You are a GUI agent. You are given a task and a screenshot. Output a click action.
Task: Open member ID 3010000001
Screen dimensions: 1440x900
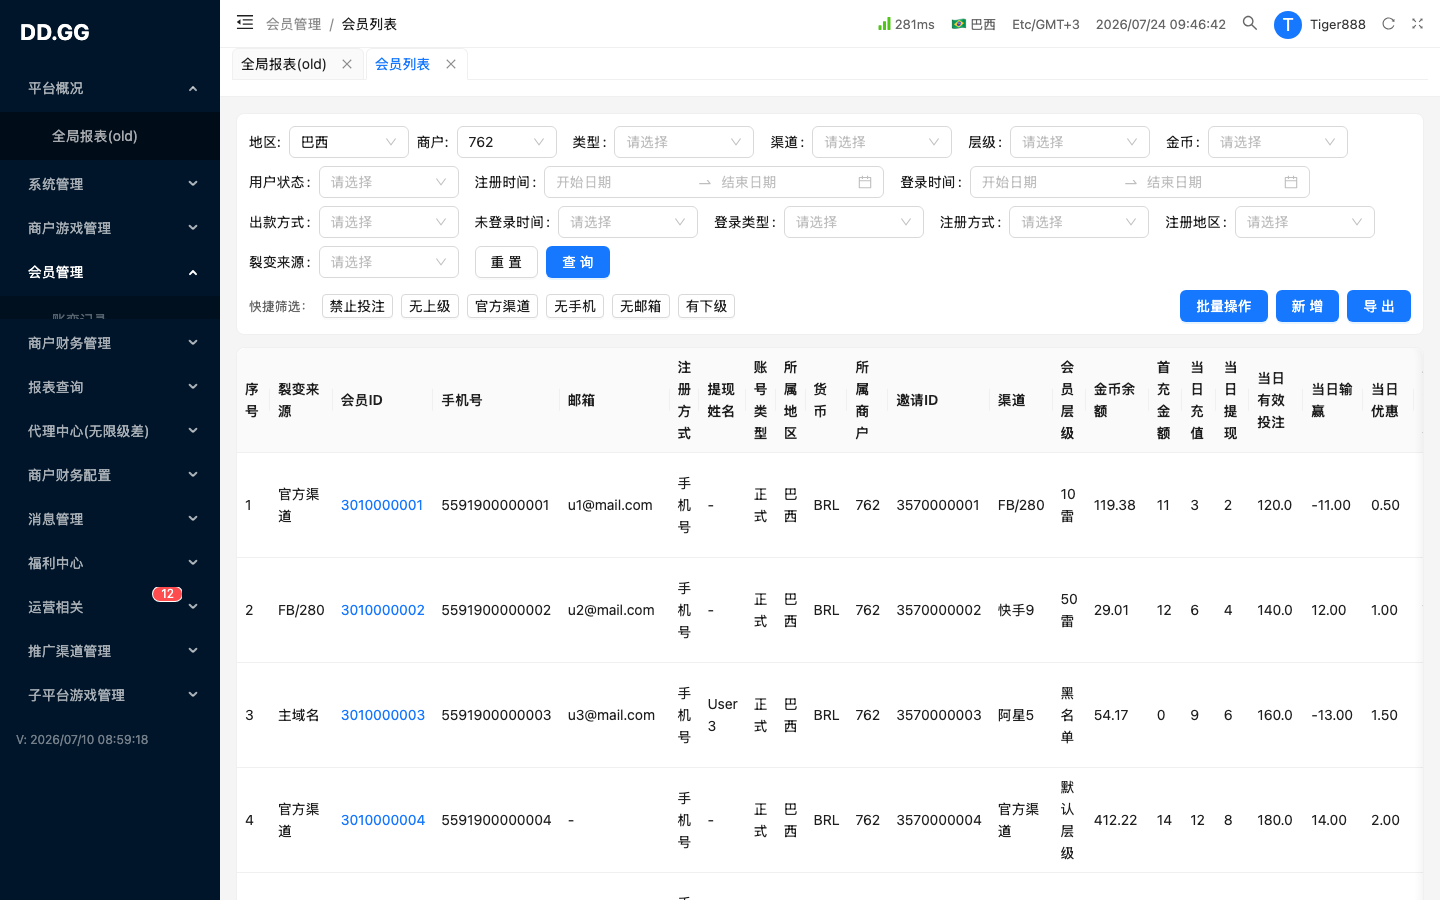point(382,505)
